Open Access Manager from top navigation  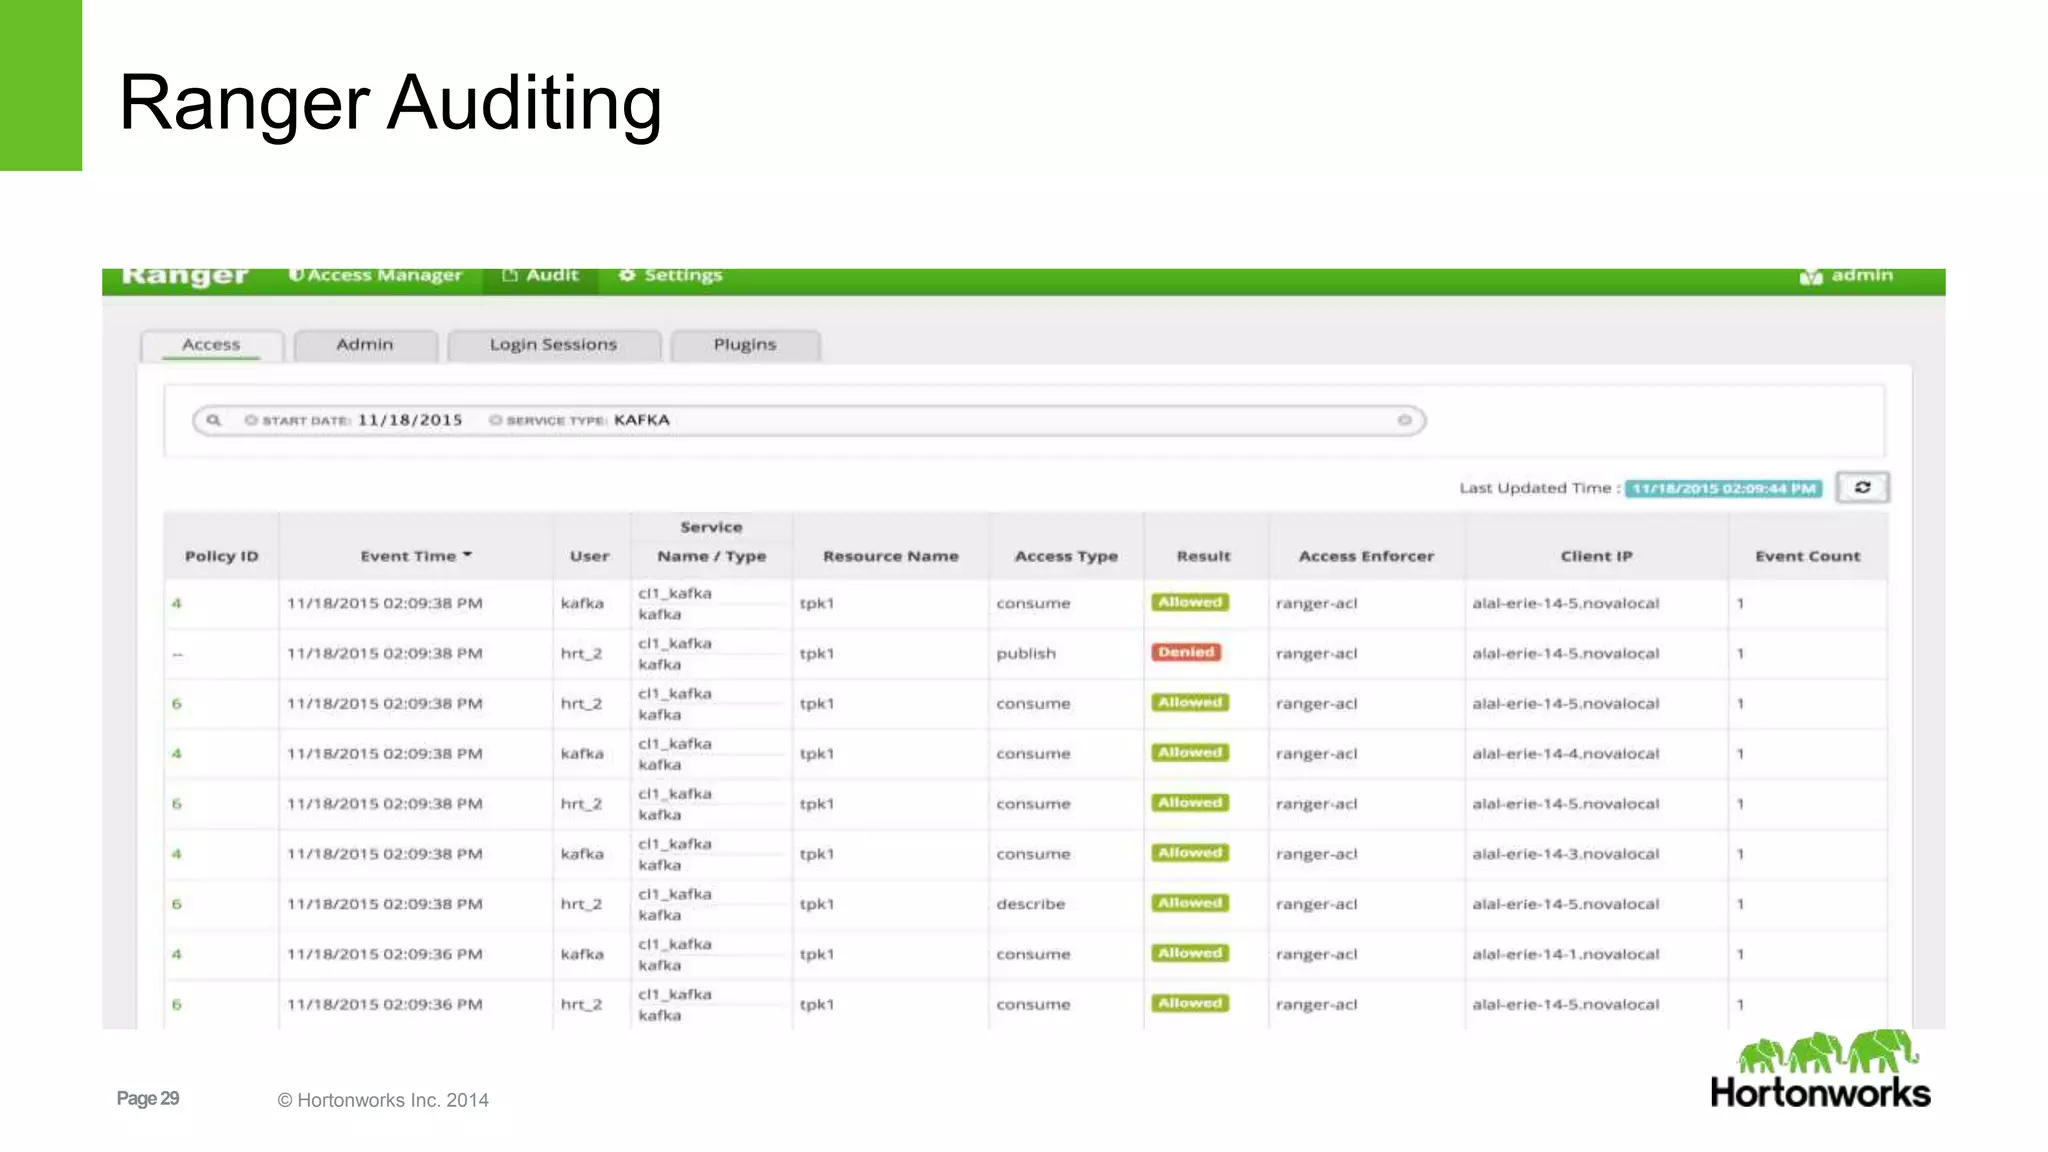(376, 276)
